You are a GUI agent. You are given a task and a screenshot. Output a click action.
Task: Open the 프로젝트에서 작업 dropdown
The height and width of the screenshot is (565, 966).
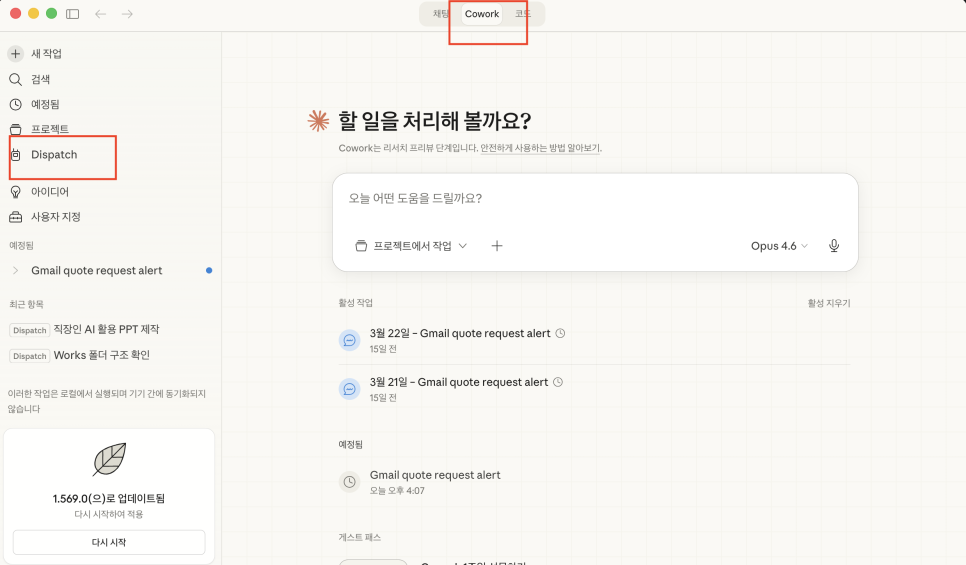[x=411, y=246]
